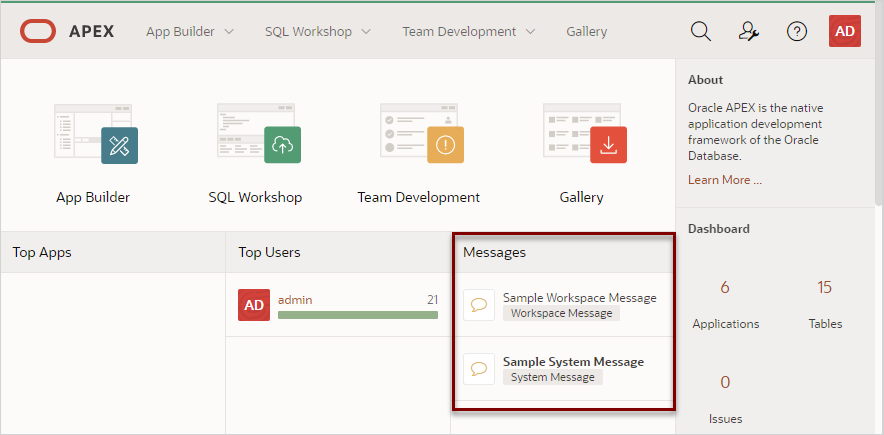Click the 15 Tables dashboard count
884x435 pixels.
pyautogui.click(x=824, y=287)
